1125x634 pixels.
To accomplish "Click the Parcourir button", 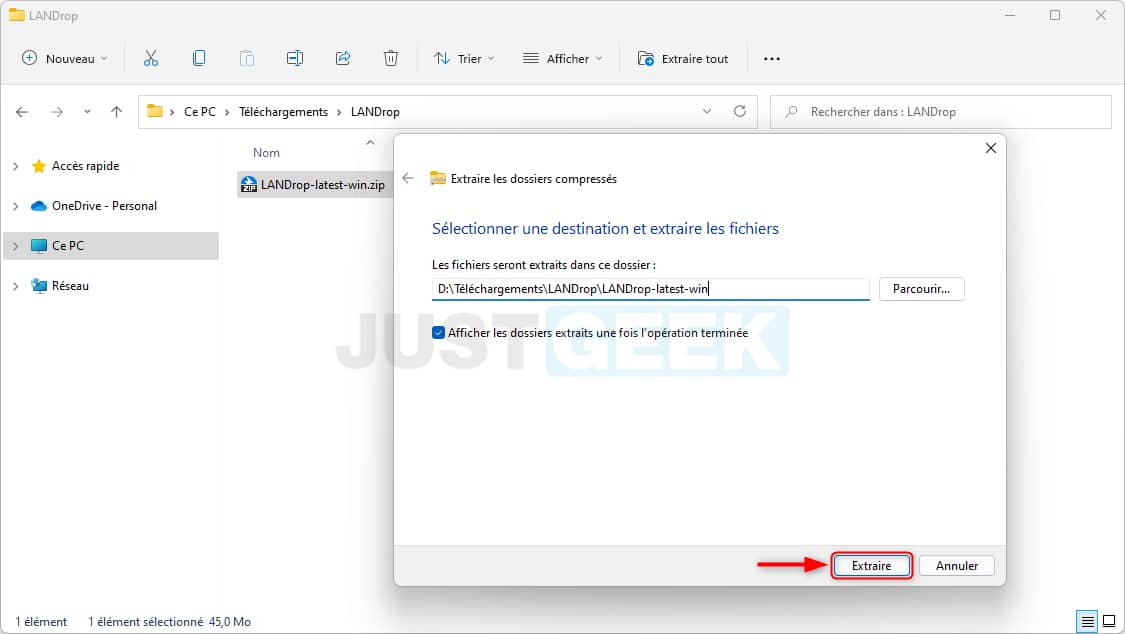I will (921, 289).
